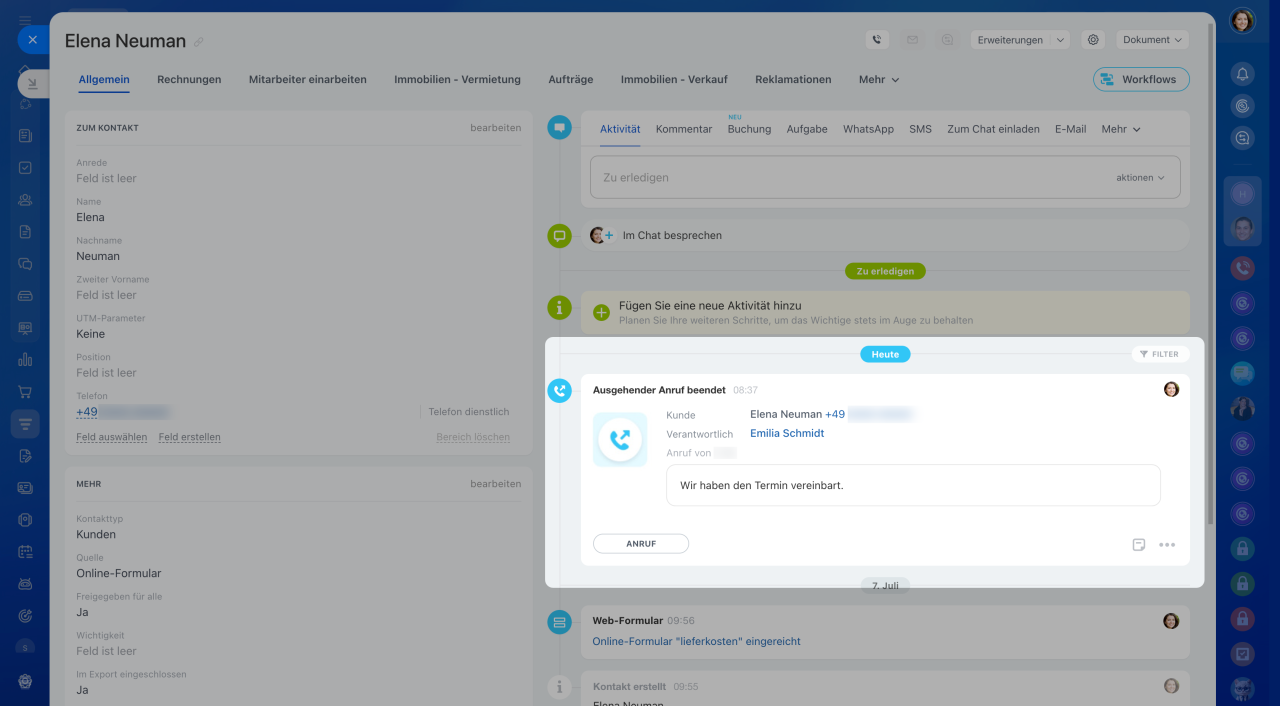The image size is (1280, 706).
Task: Click the Feld erstellen link
Action: pyautogui.click(x=189, y=437)
